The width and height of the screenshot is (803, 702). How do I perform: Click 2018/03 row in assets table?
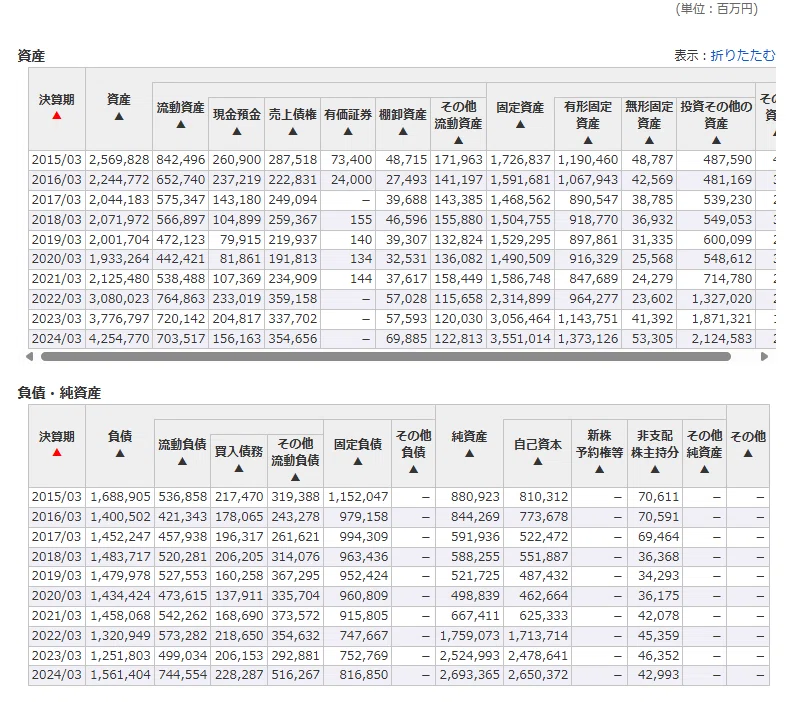(402, 220)
